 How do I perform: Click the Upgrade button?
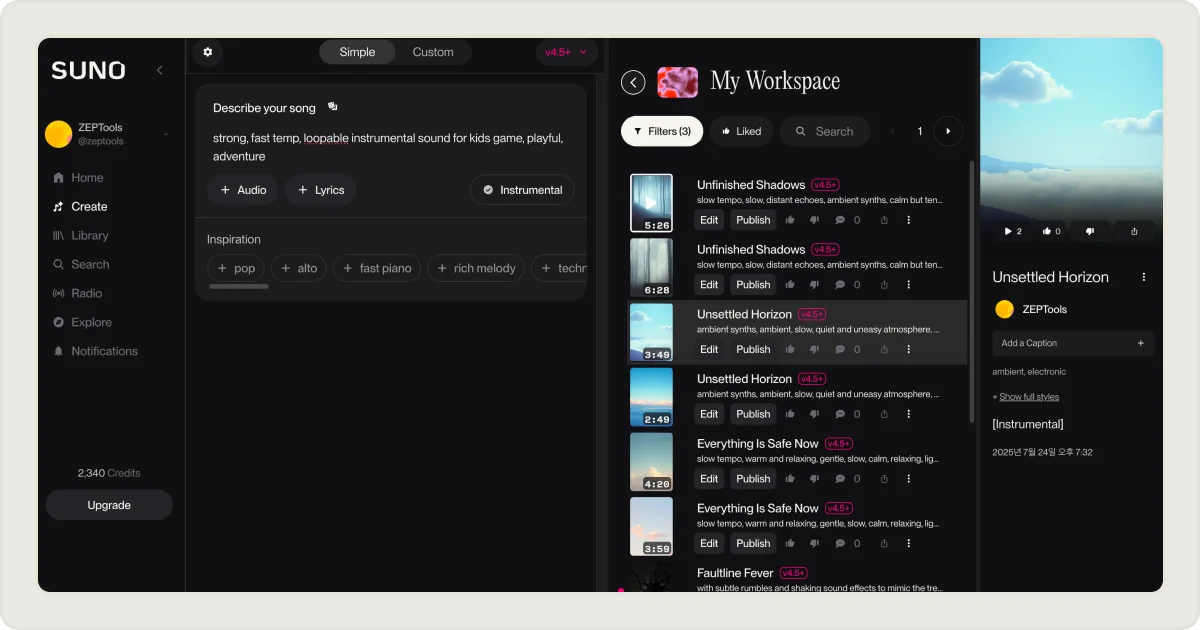(109, 505)
